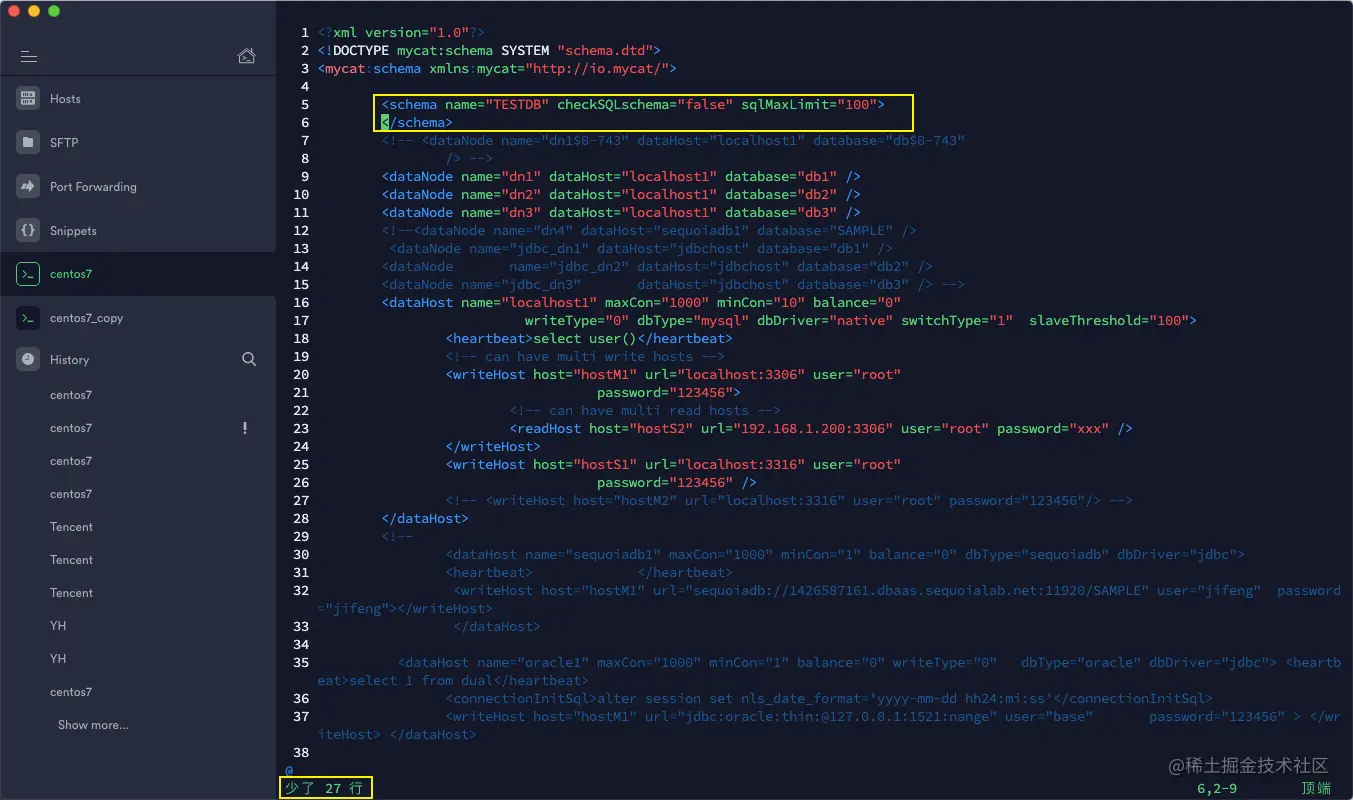Click the "schema.dtd" string on line 2

(605, 51)
